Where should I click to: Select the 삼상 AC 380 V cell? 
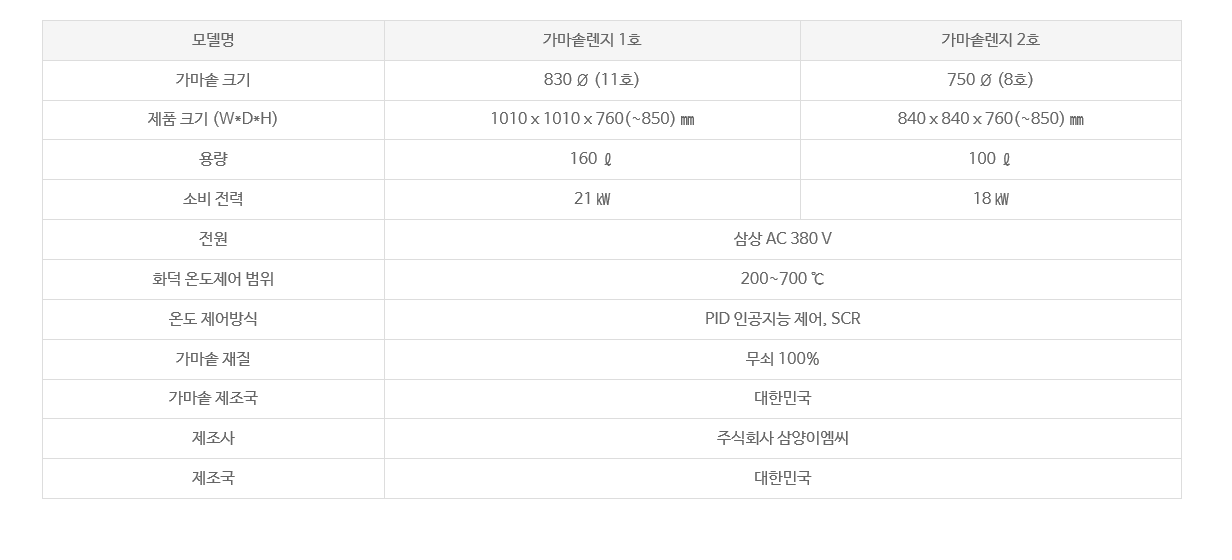click(x=783, y=239)
